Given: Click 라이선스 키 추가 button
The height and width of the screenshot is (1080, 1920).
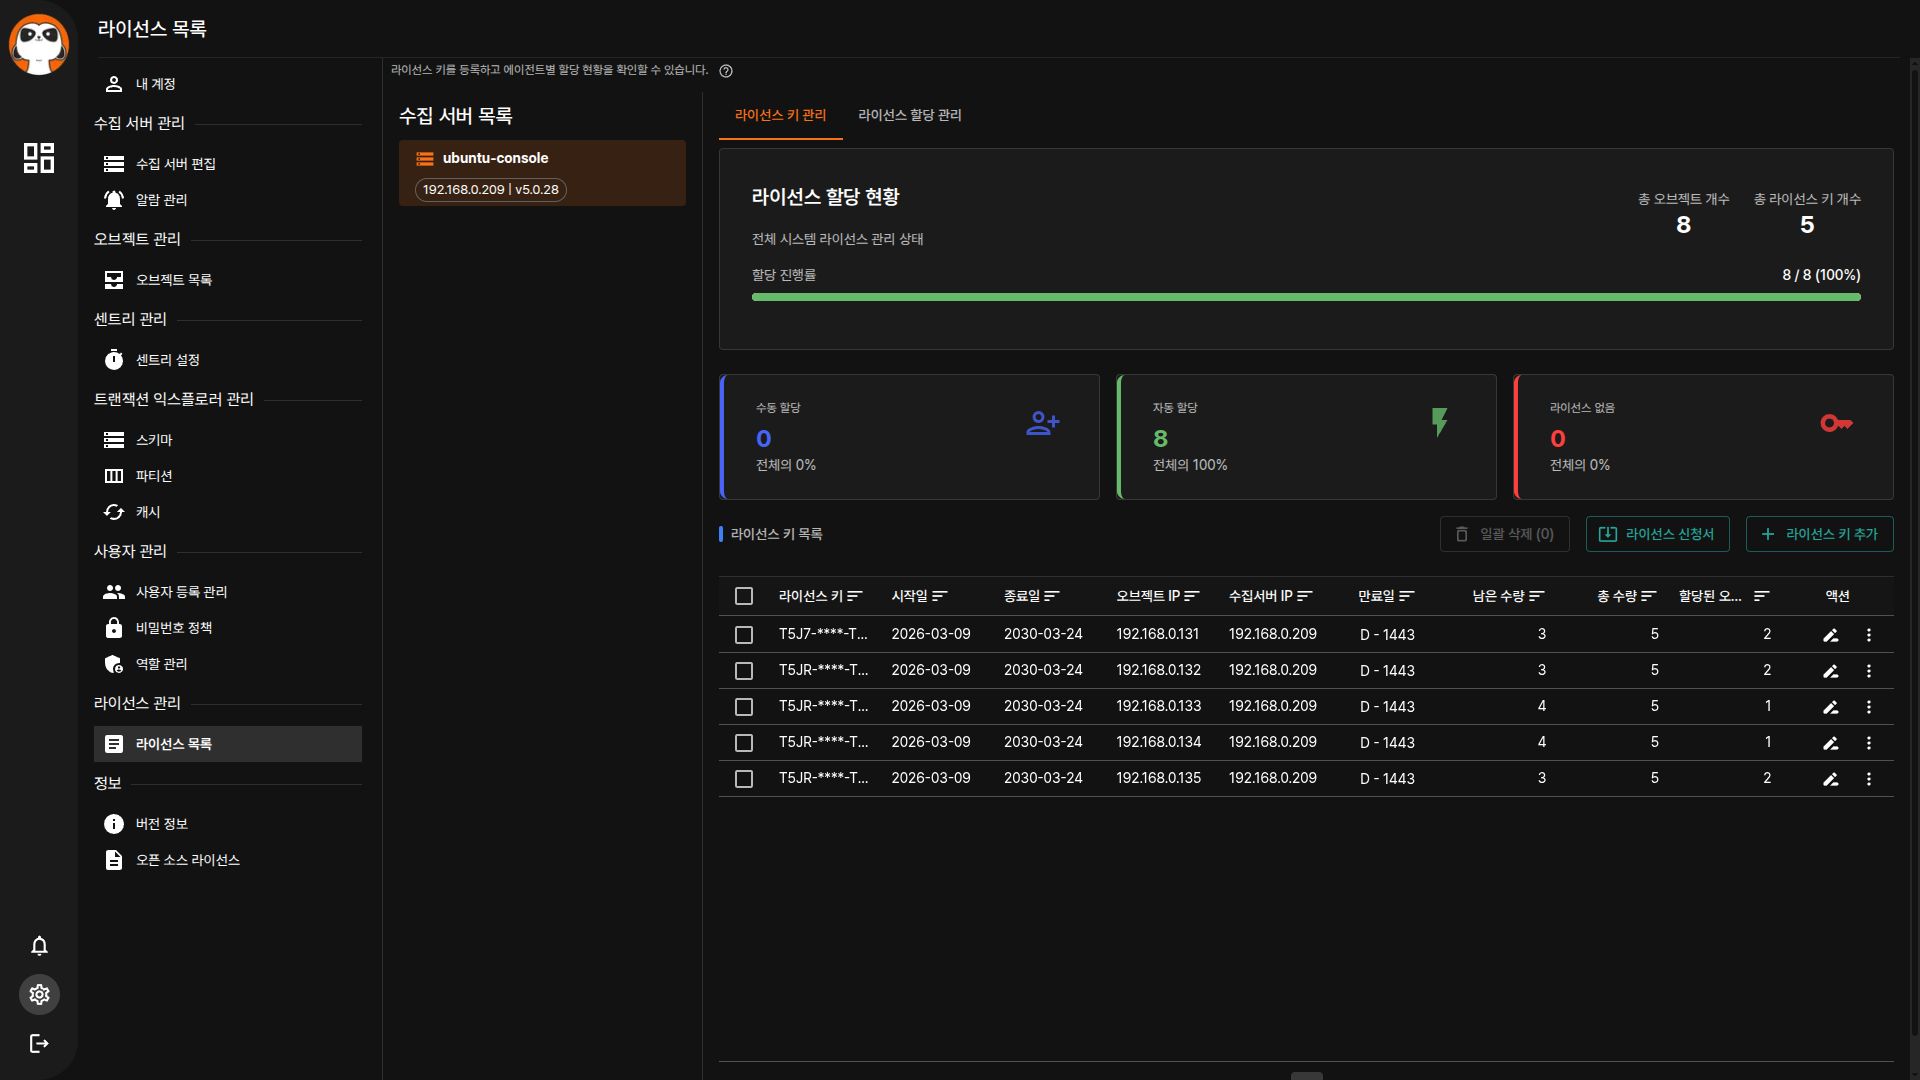Looking at the screenshot, I should coord(1819,534).
